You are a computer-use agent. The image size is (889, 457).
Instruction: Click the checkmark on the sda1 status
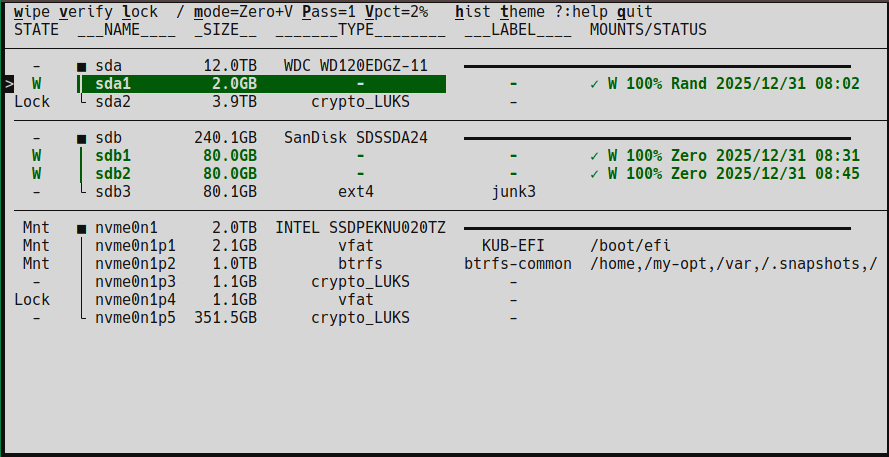(595, 84)
